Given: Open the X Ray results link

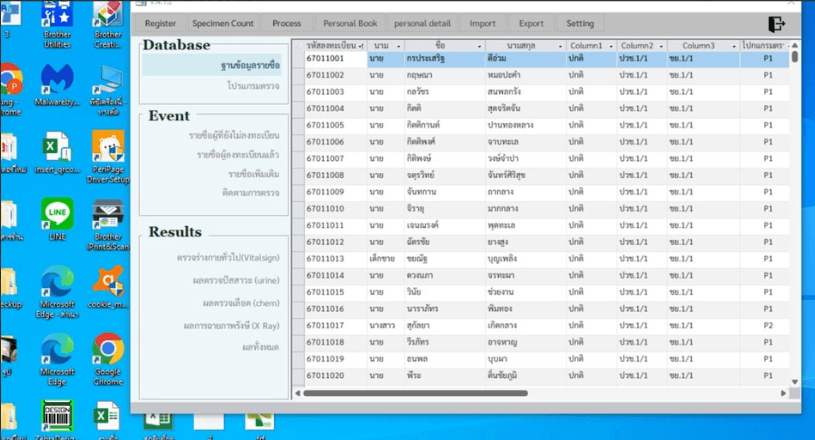Looking at the screenshot, I should tap(231, 326).
